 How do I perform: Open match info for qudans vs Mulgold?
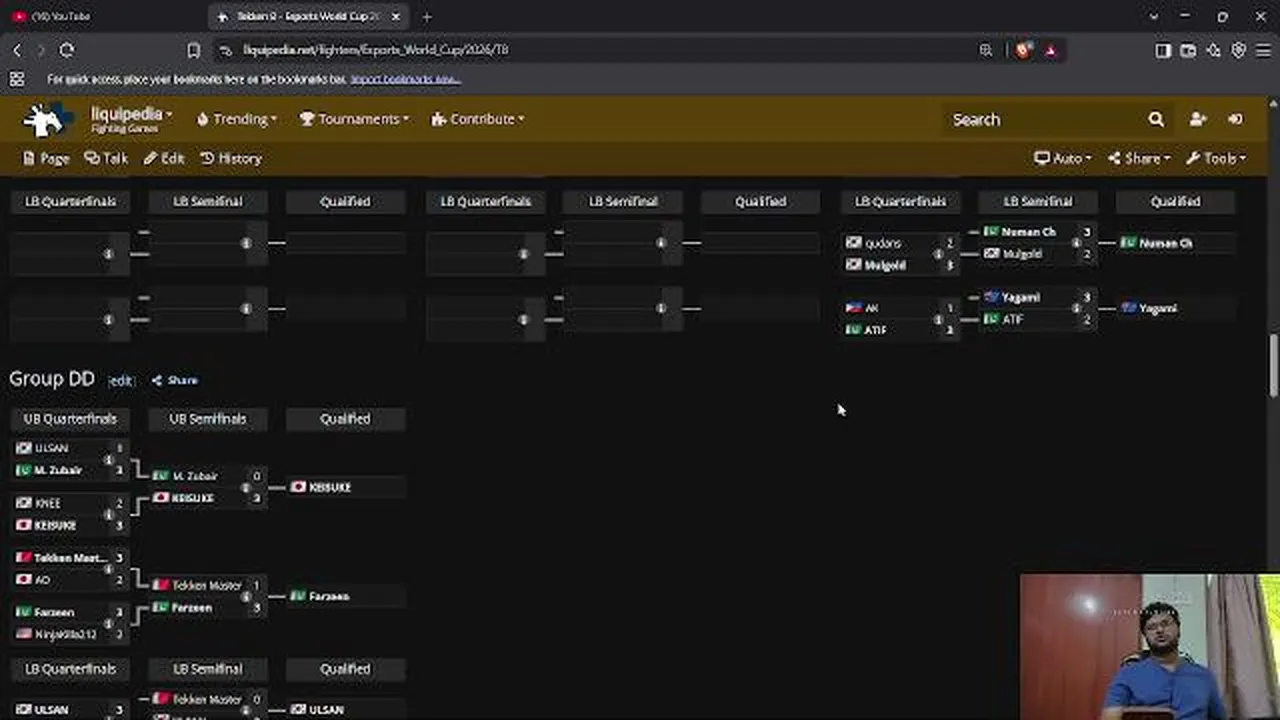[938, 254]
